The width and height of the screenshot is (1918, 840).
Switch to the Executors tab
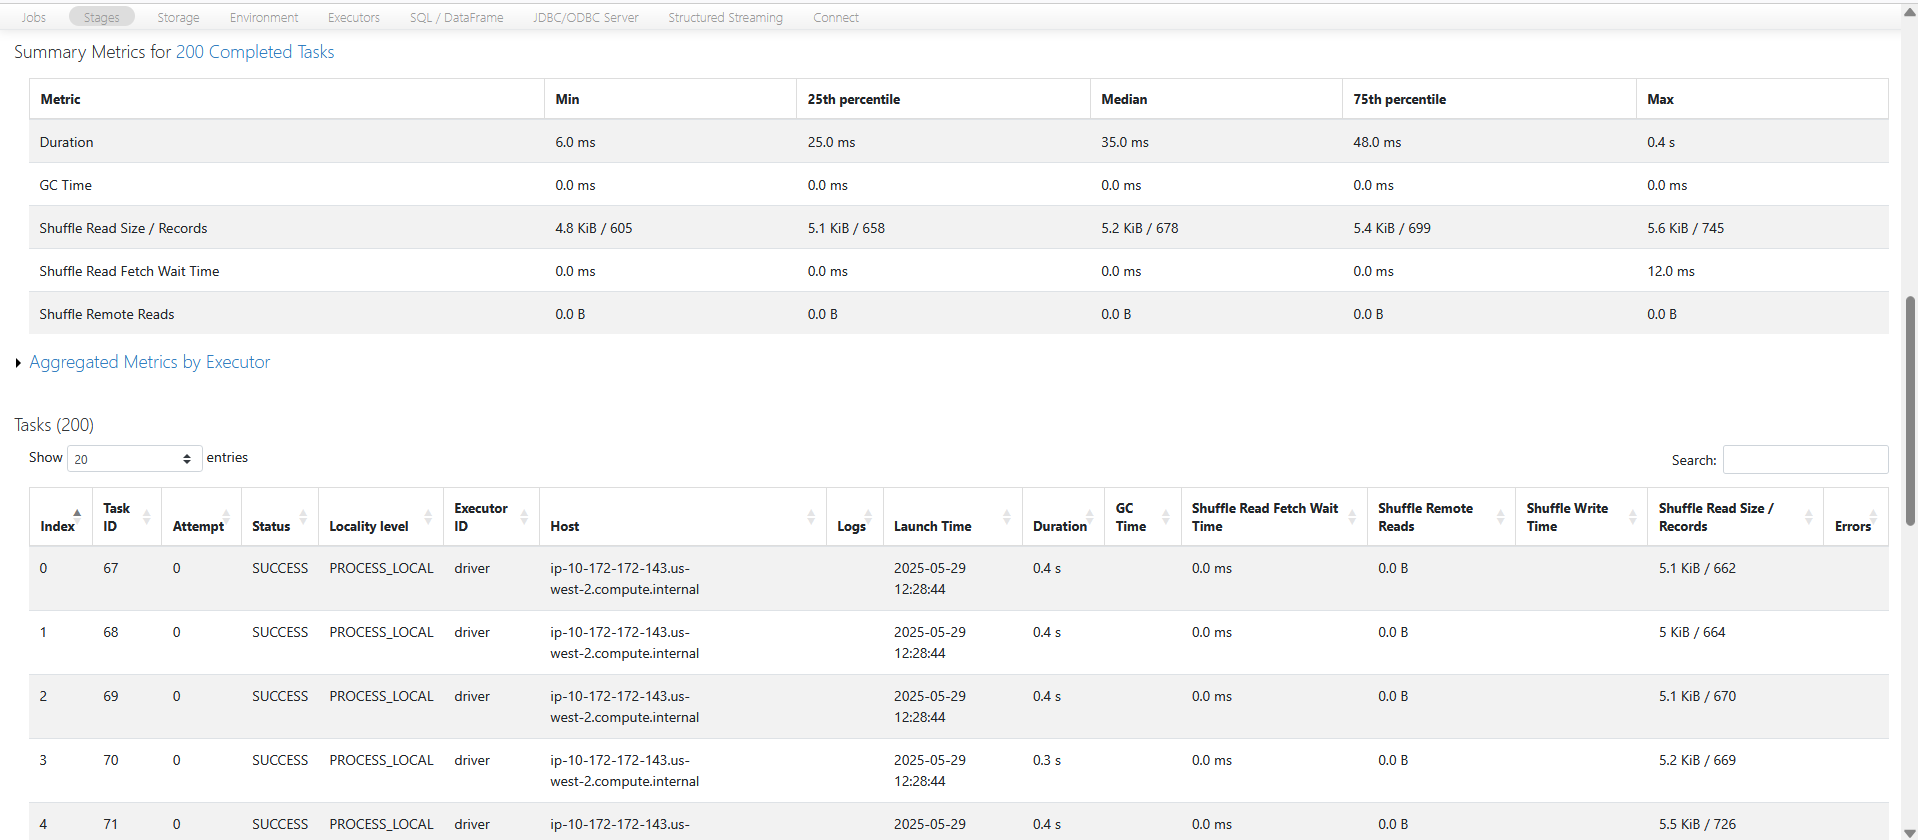[x=353, y=18]
